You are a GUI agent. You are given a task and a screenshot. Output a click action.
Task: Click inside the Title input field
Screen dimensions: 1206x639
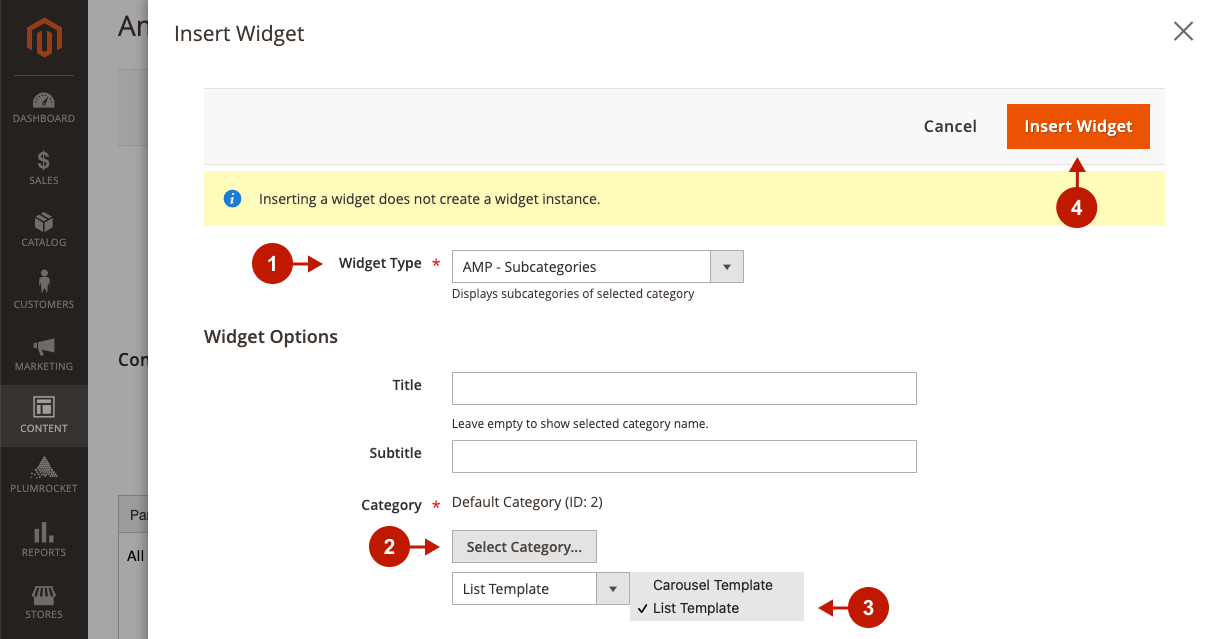click(x=684, y=388)
